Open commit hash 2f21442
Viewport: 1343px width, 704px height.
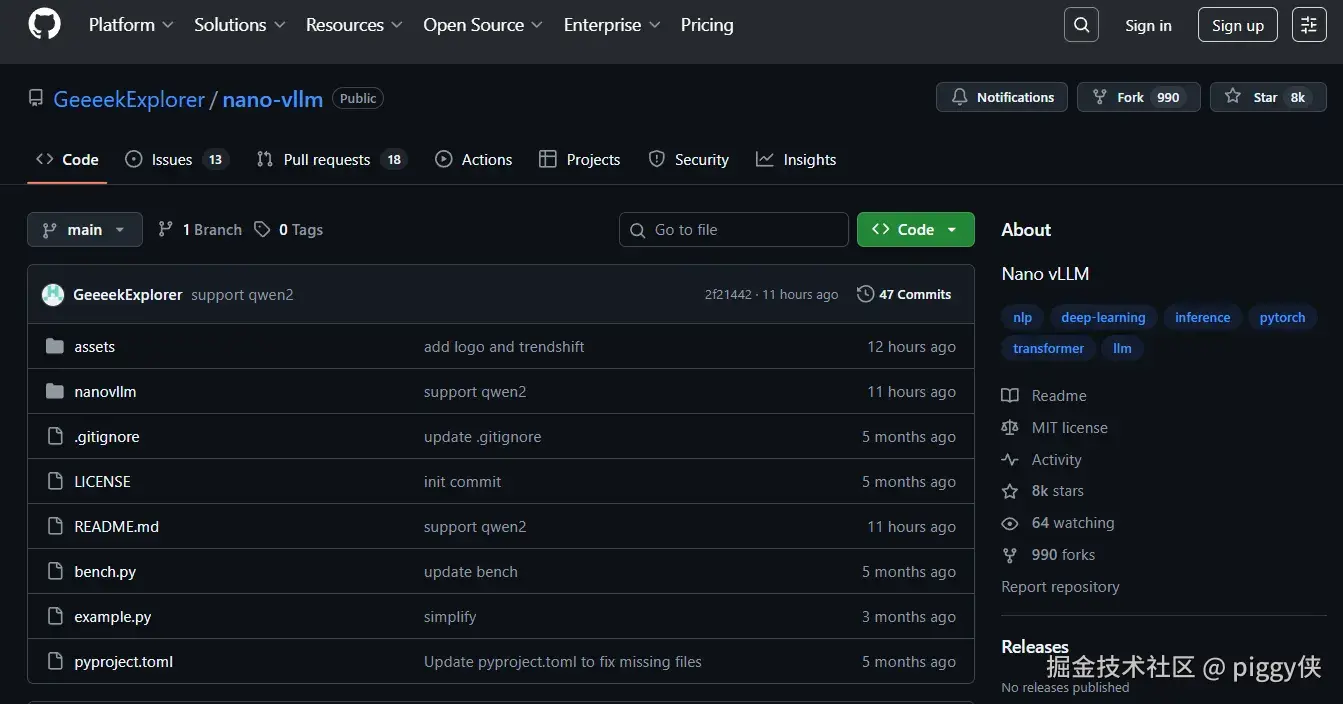tap(728, 295)
